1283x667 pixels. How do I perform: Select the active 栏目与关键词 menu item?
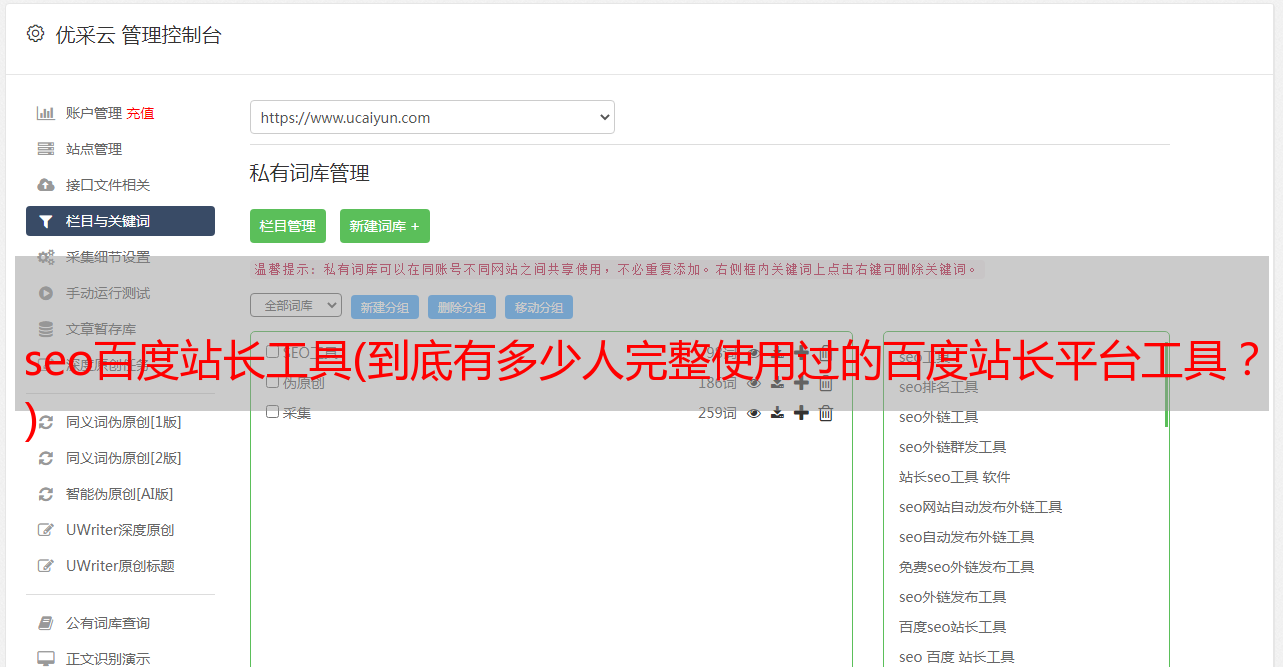[x=120, y=221]
